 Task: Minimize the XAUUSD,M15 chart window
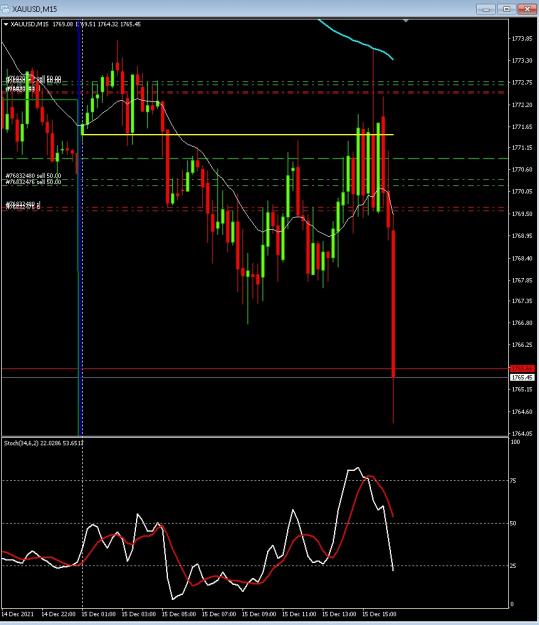tap(486, 9)
